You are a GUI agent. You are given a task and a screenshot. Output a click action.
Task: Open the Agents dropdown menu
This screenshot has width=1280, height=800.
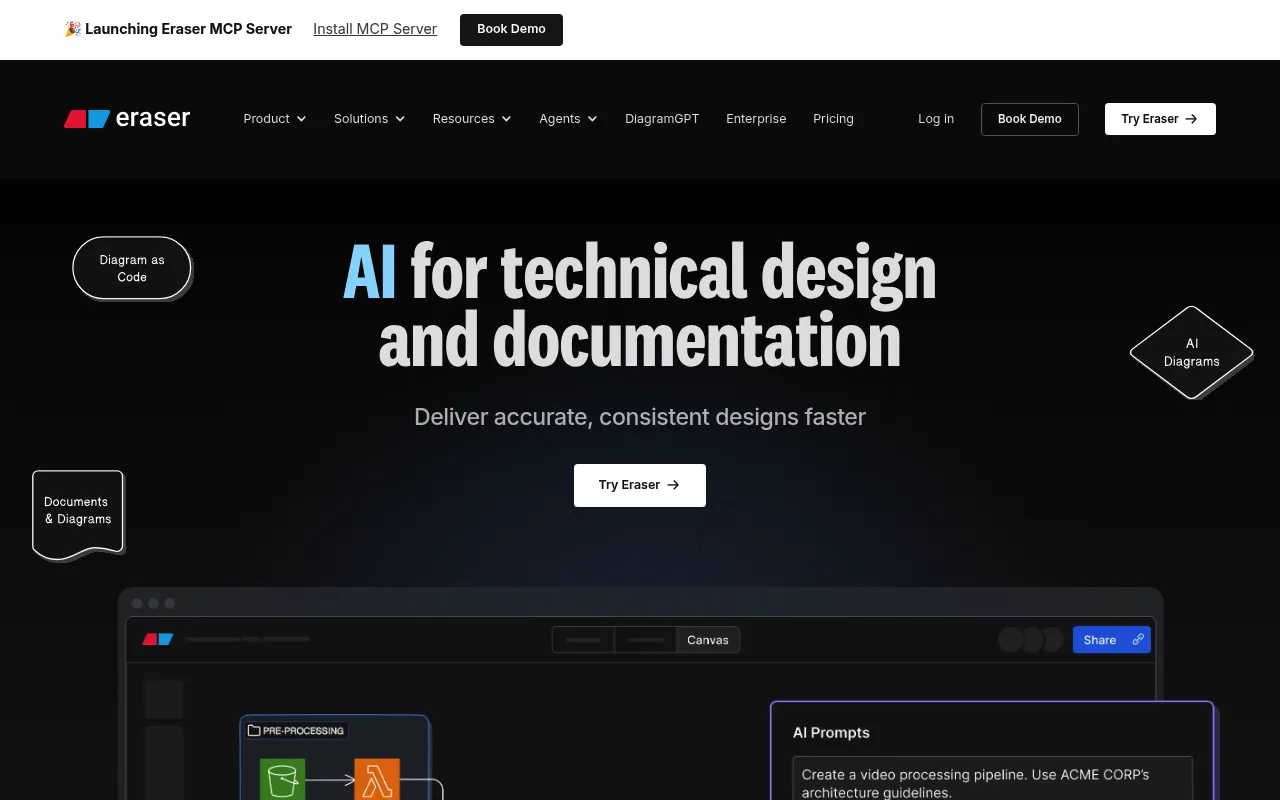[x=568, y=119]
